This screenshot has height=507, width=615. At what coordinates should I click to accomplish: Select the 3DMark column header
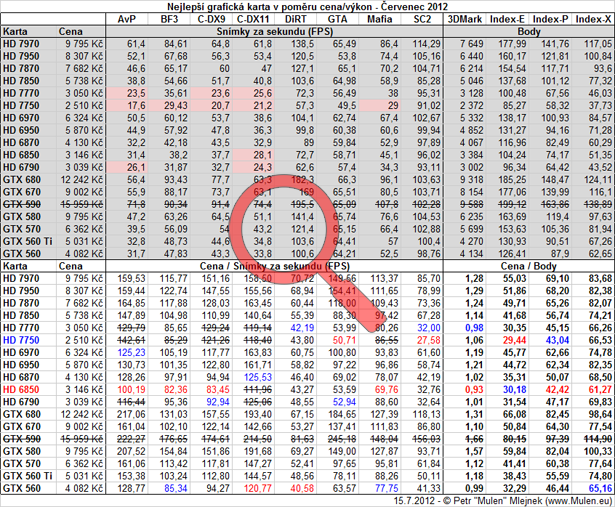pyautogui.click(x=465, y=19)
